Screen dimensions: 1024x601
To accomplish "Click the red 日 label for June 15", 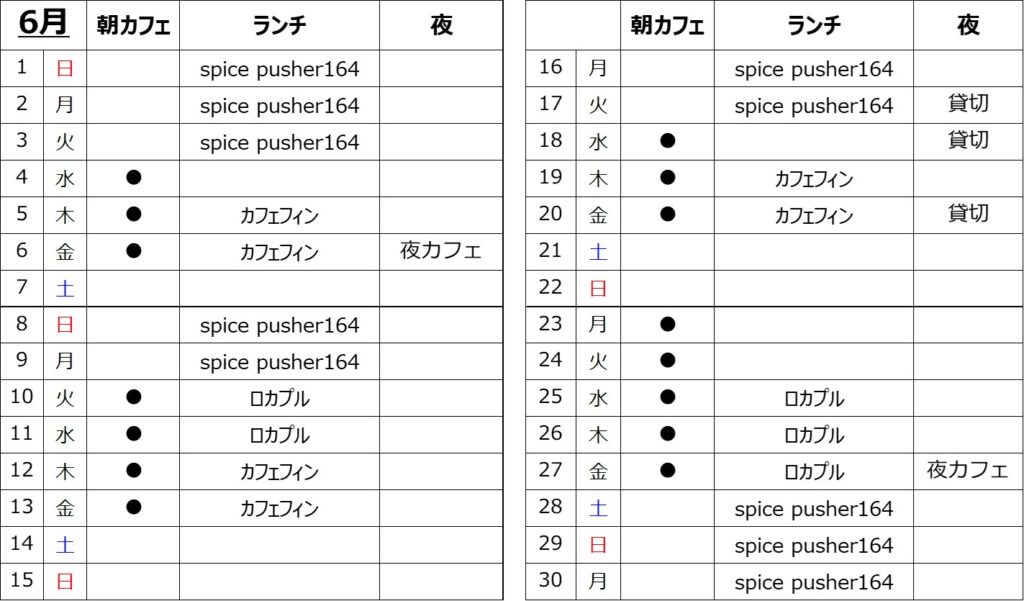I will [65, 581].
